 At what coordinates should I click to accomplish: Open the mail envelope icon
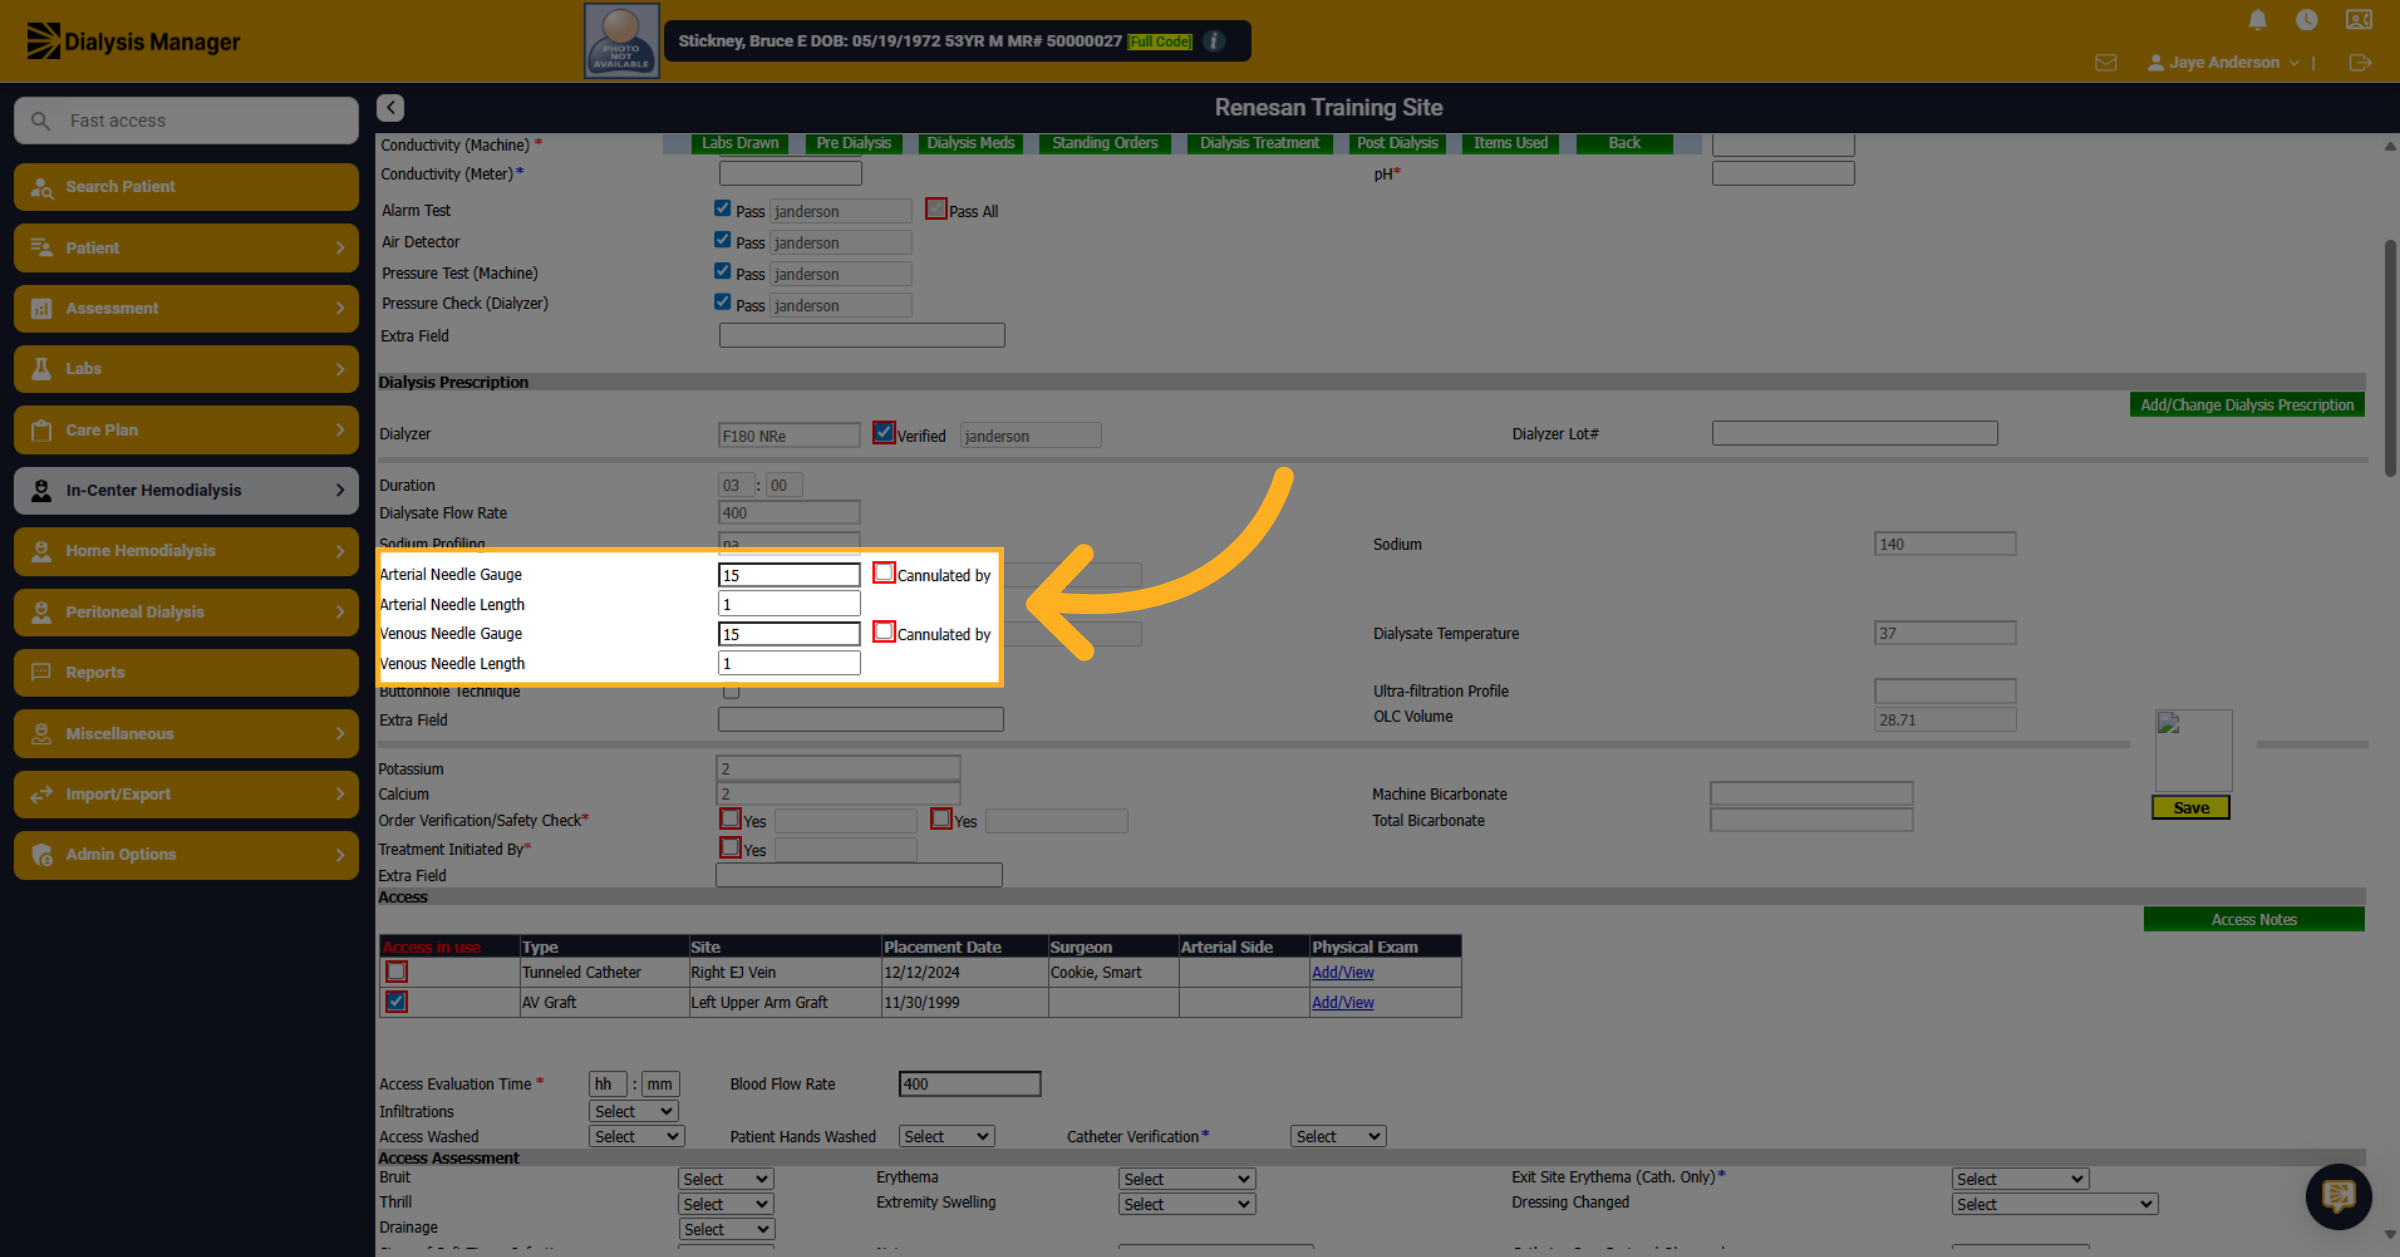2106,62
